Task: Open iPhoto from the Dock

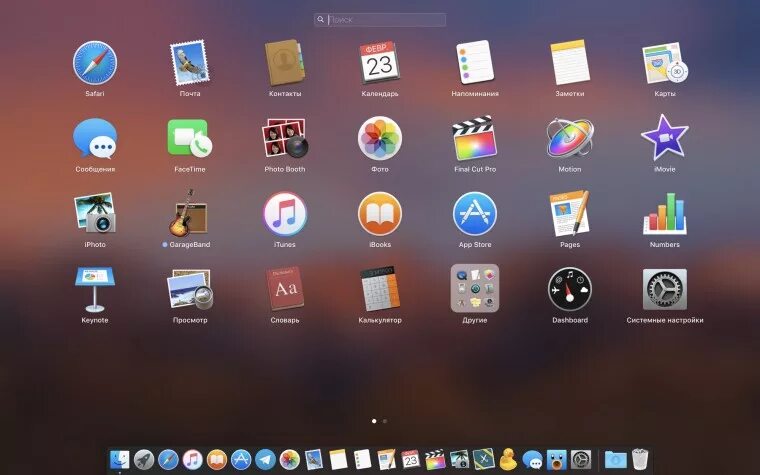Action: click(x=459, y=459)
